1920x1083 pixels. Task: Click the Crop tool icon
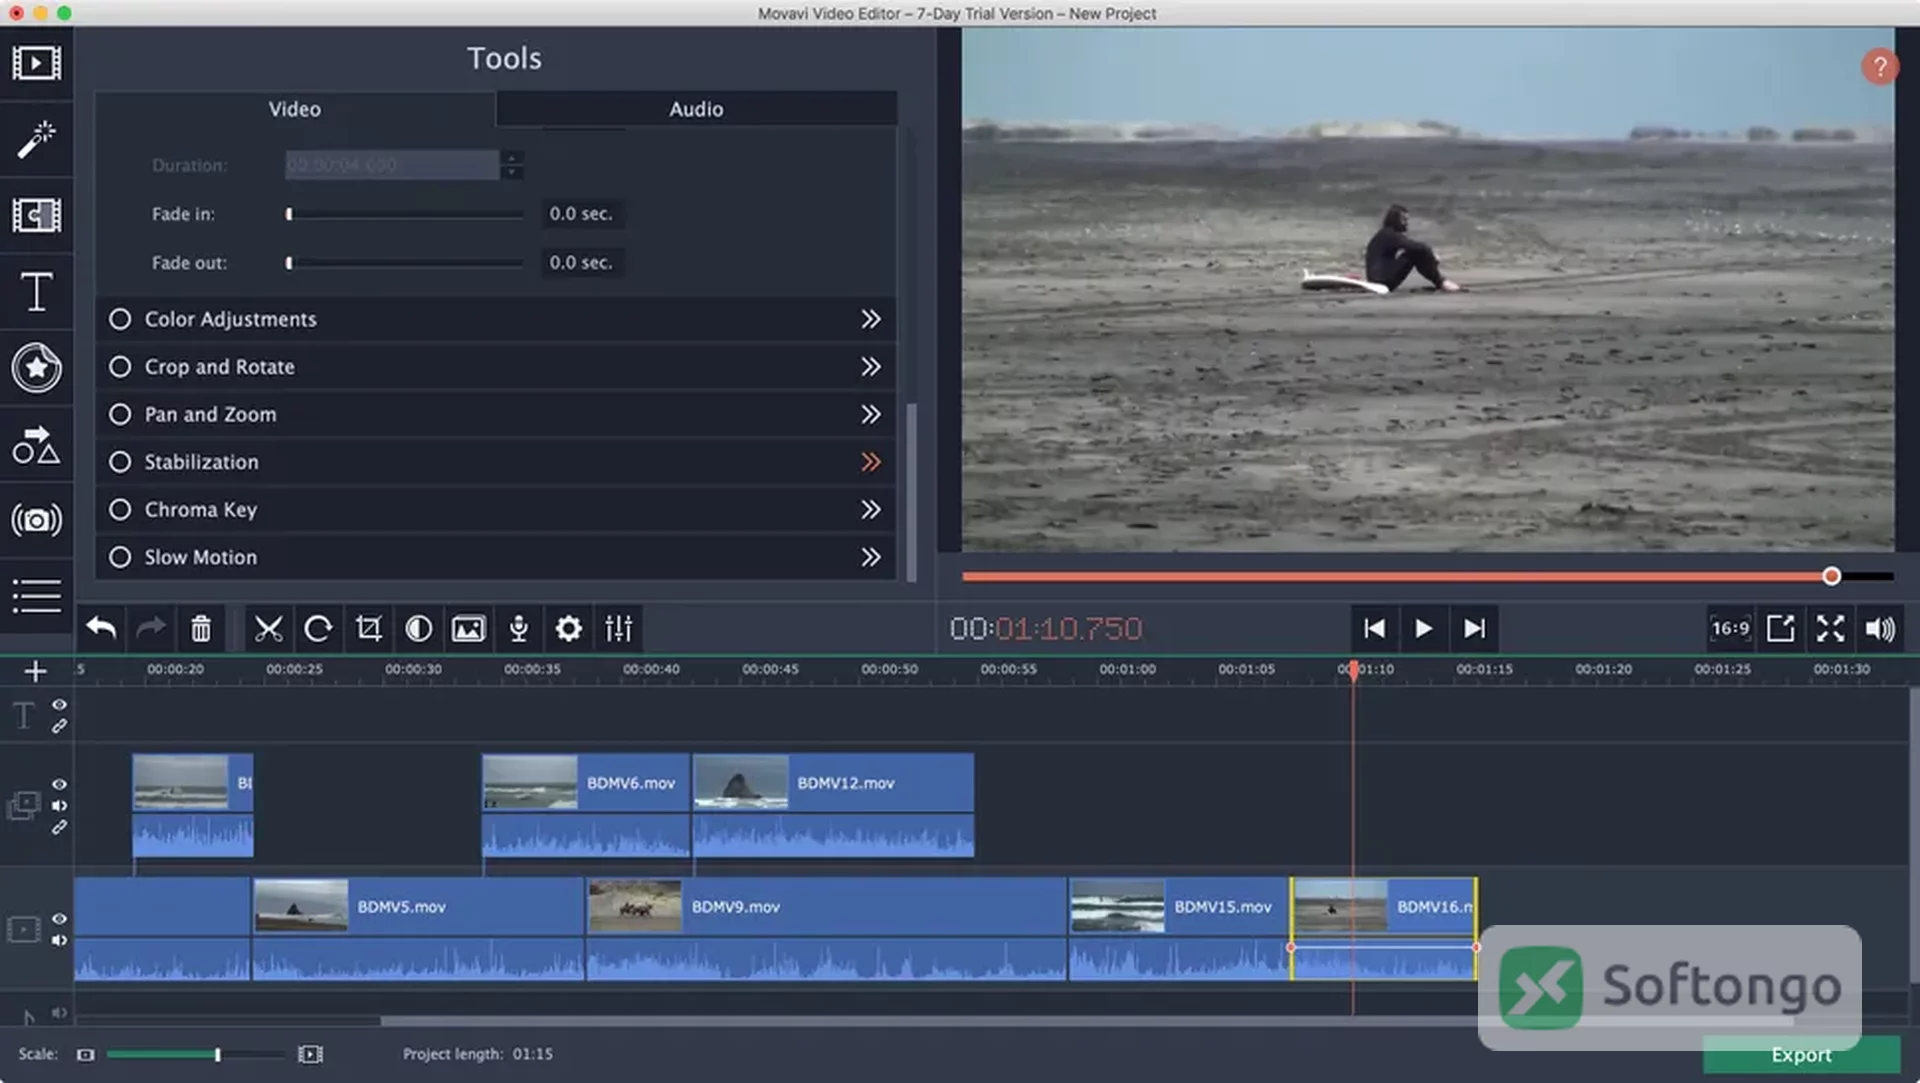368,628
